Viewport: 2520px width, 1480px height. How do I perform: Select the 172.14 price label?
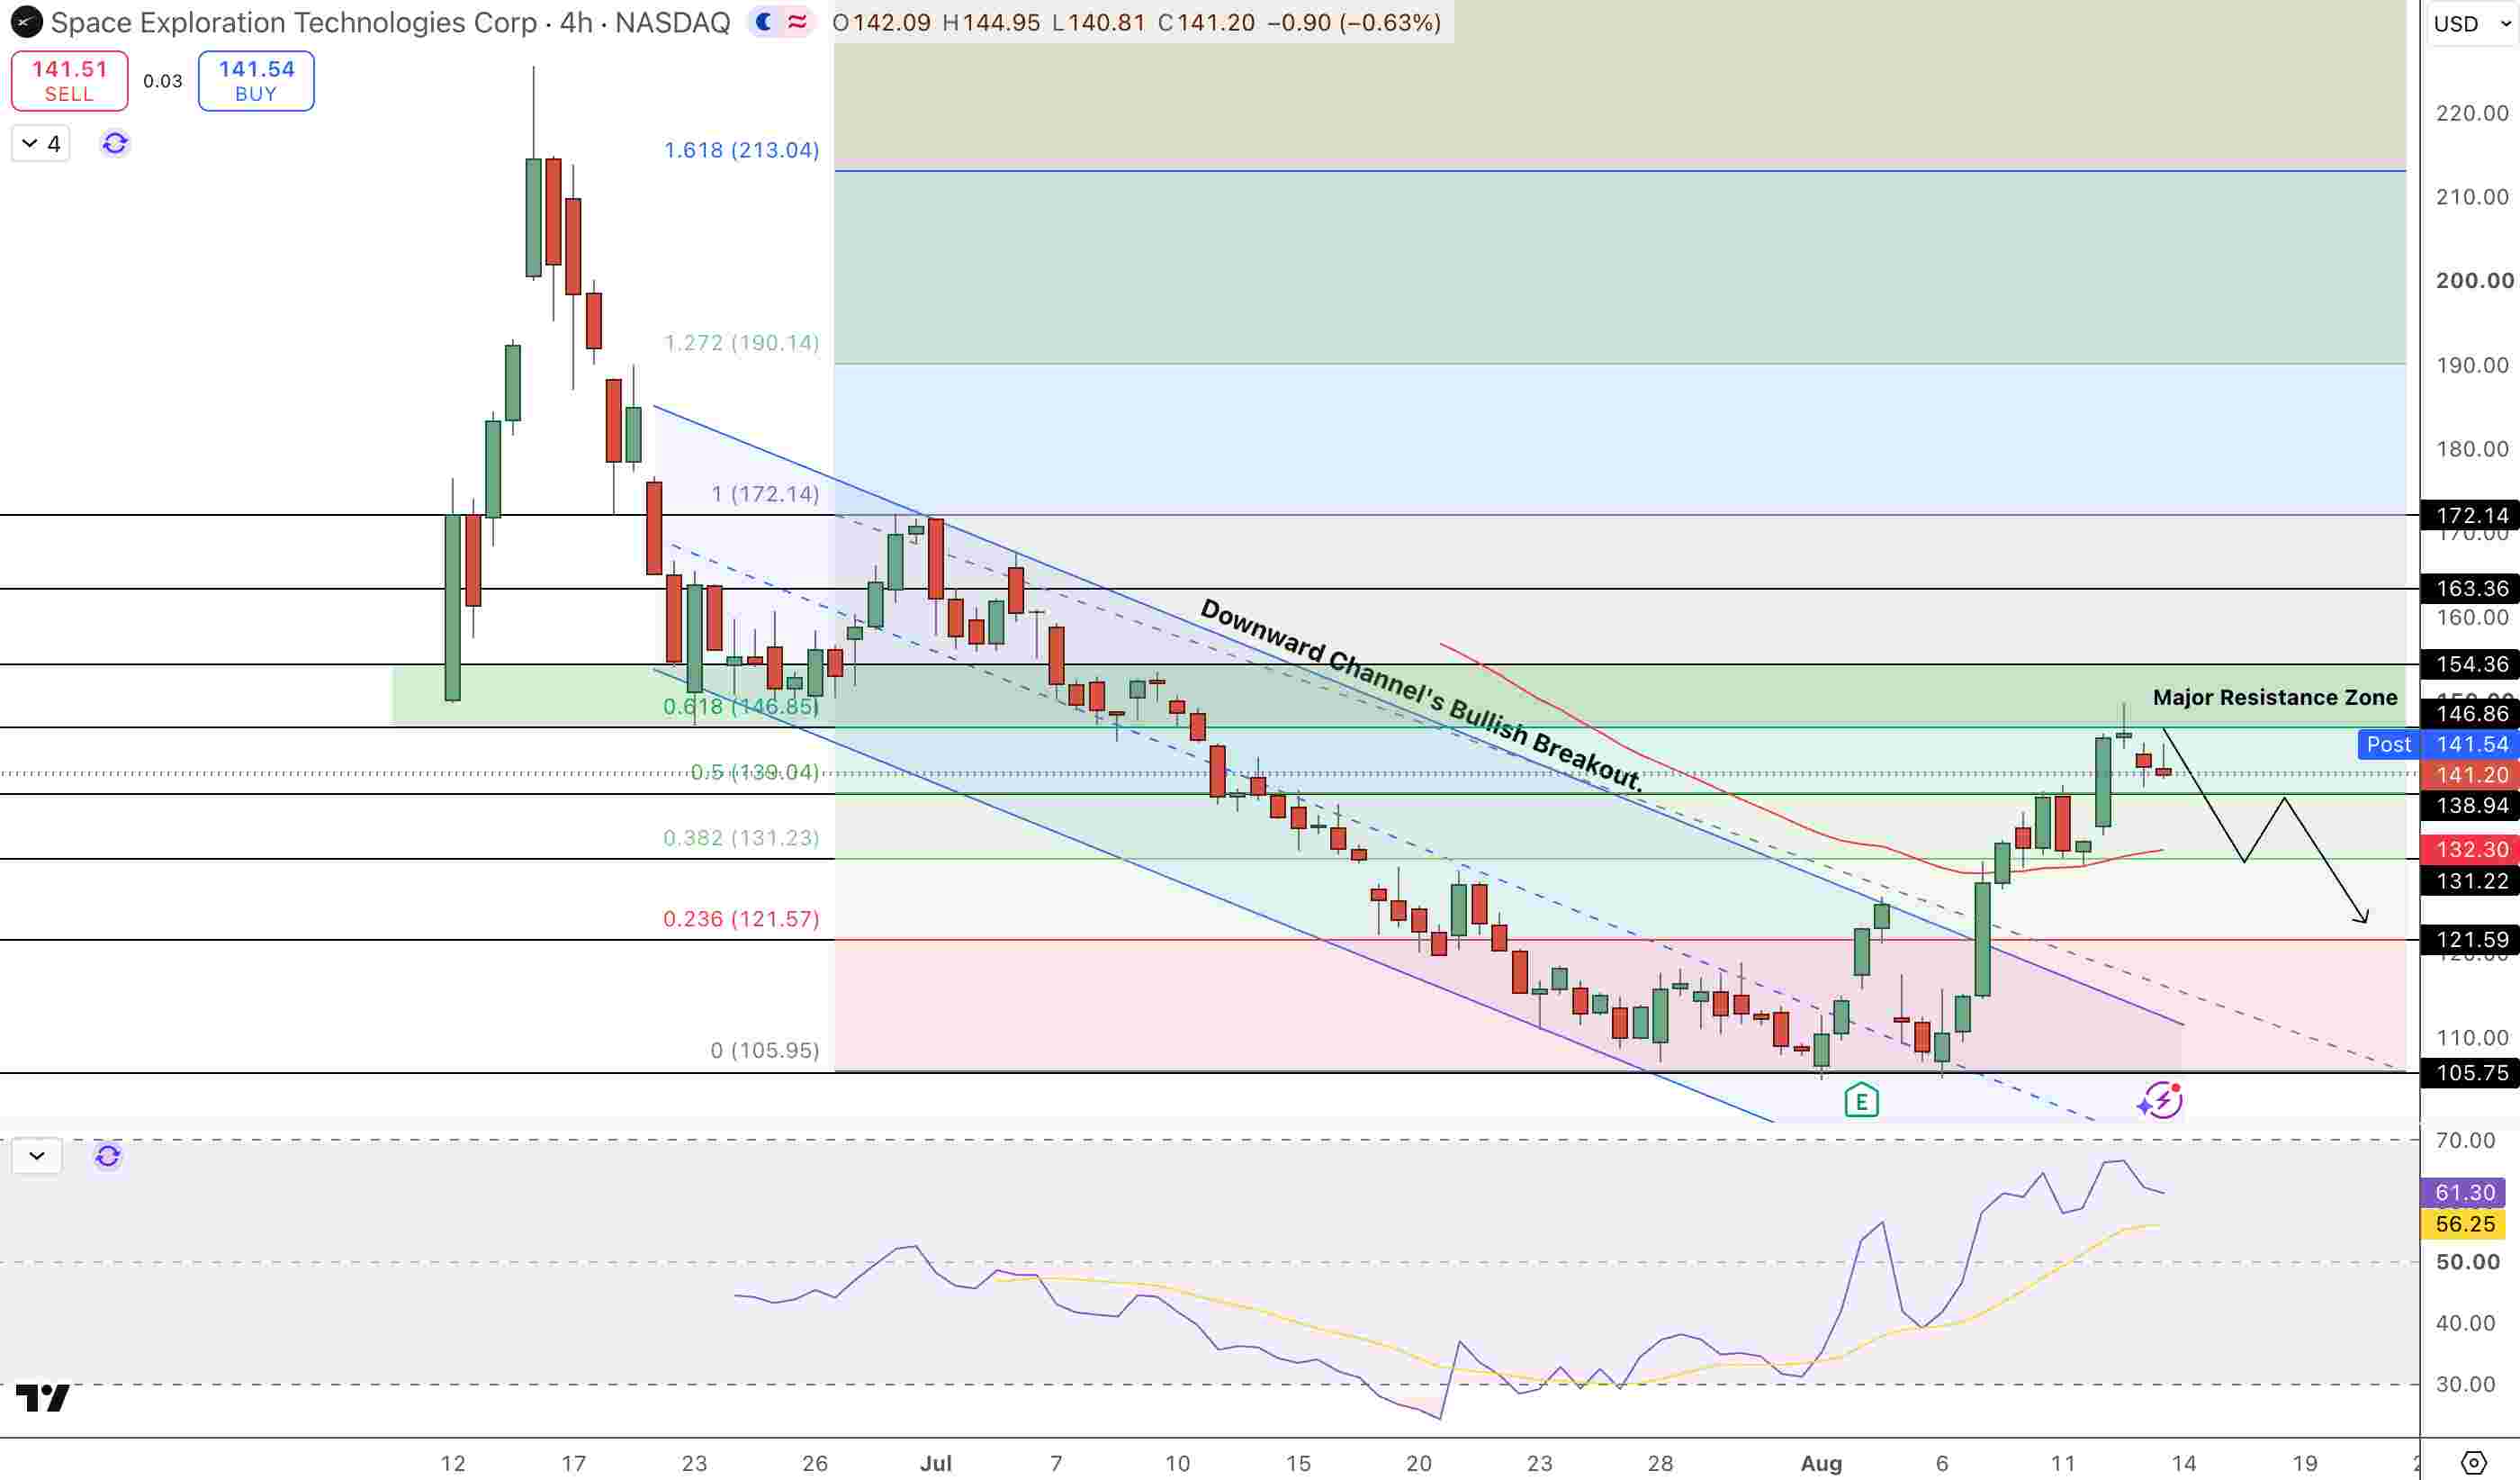pos(2470,516)
